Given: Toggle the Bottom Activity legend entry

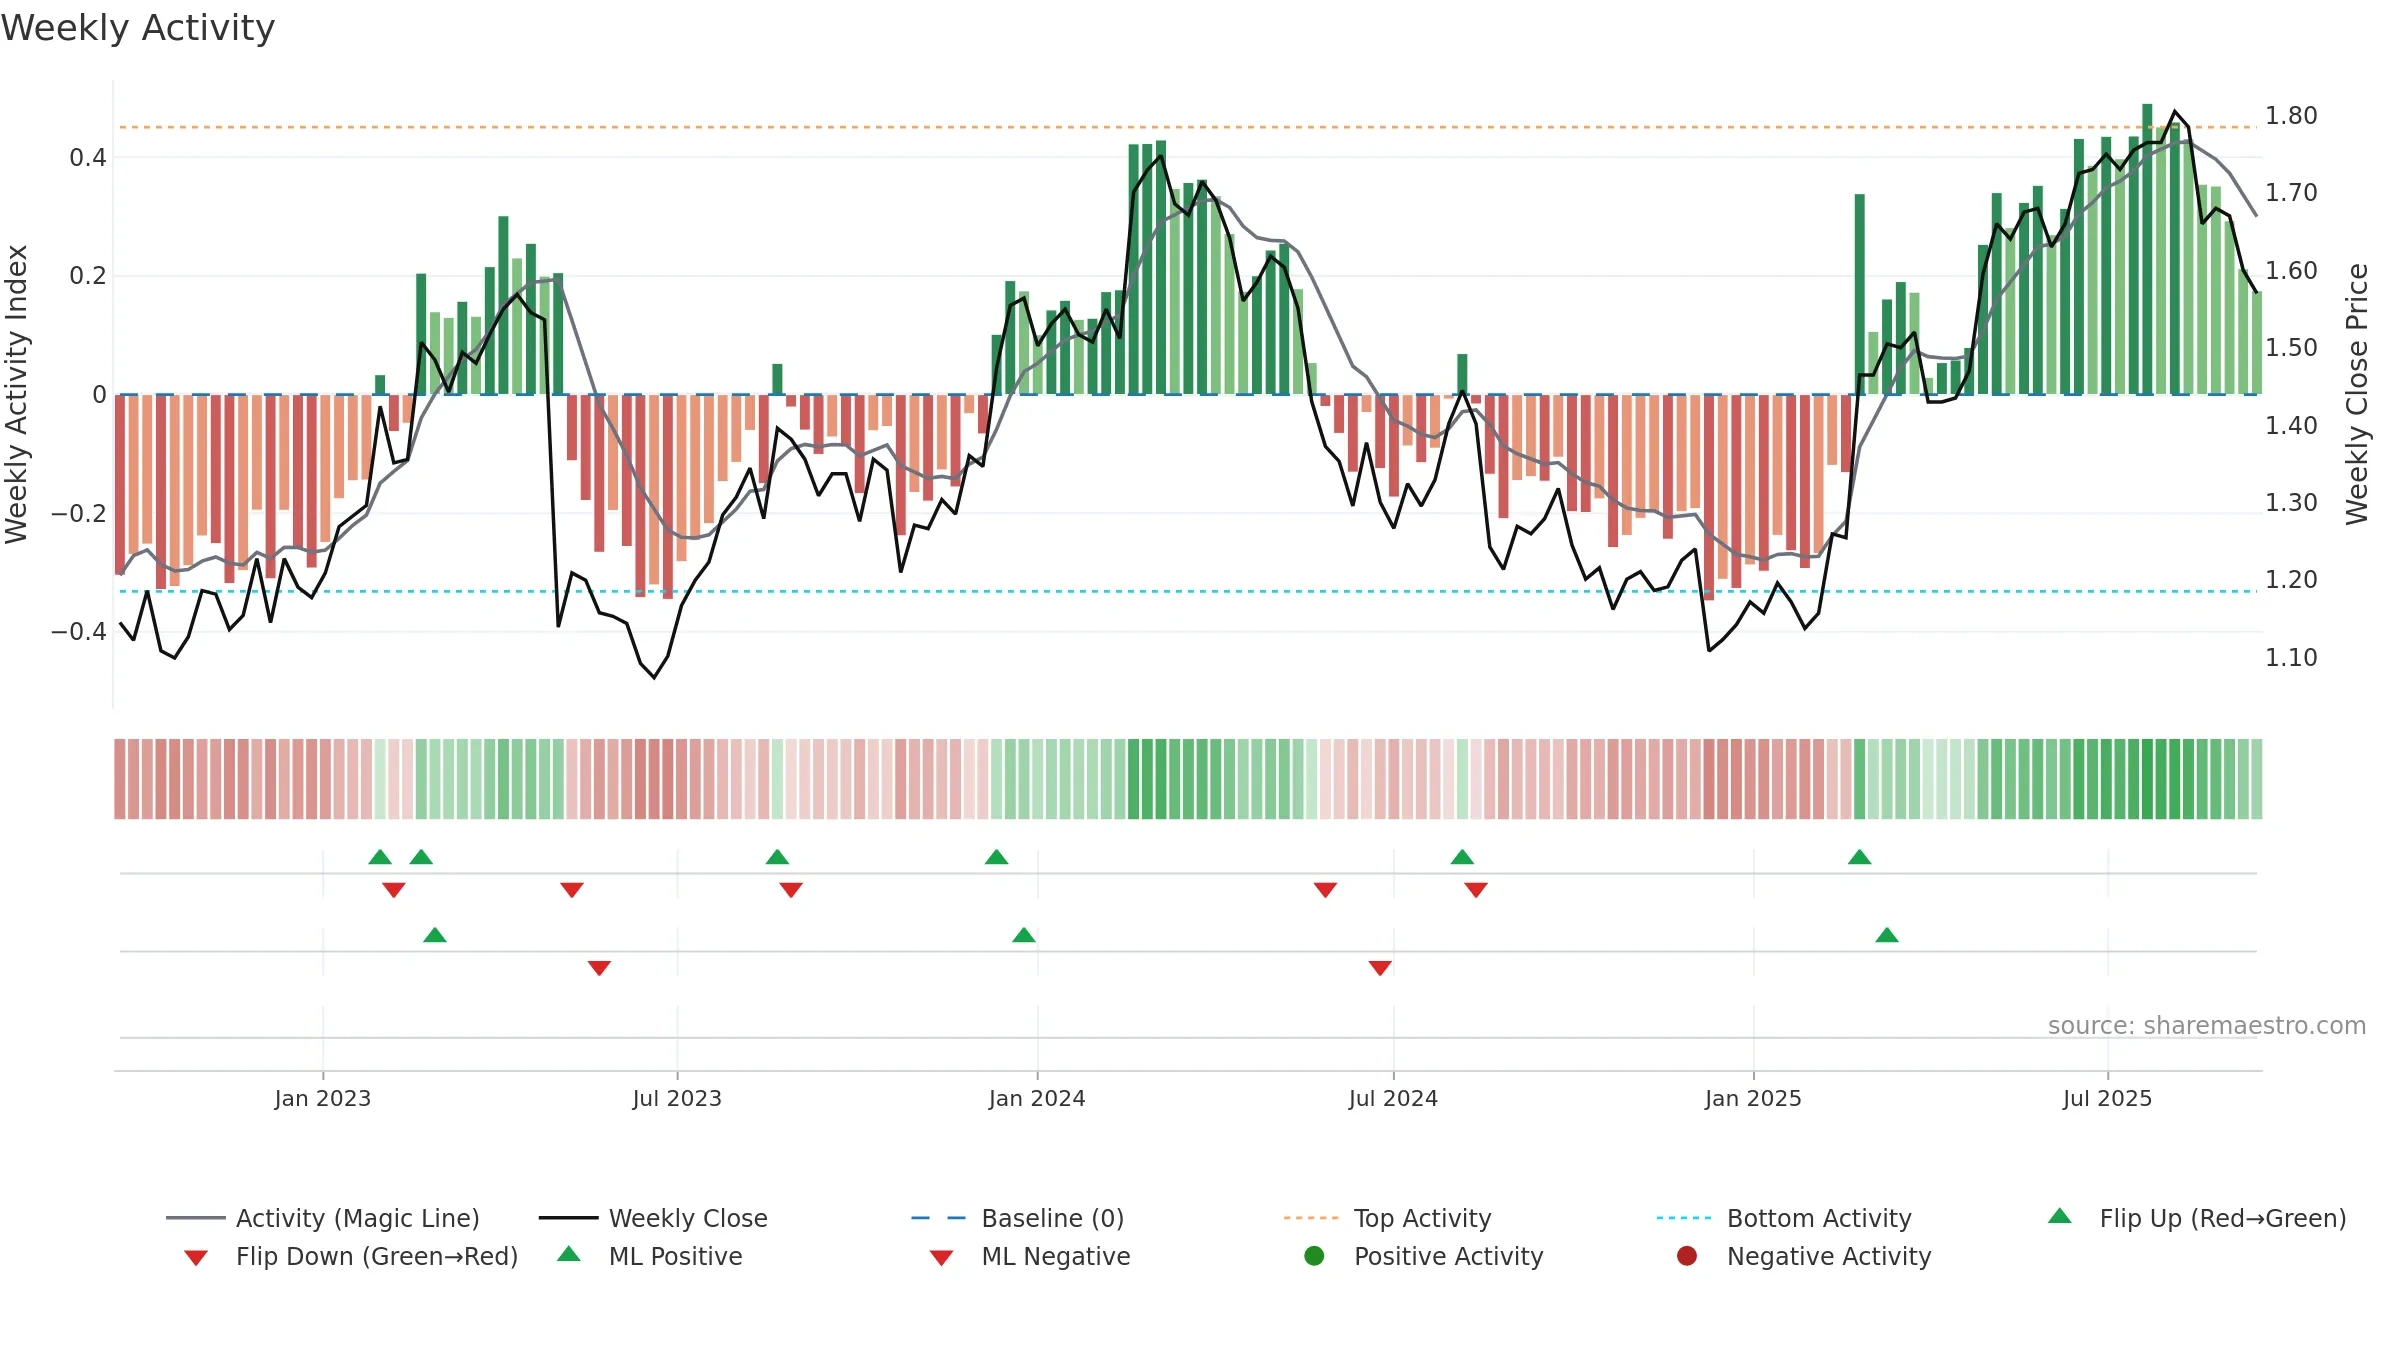Looking at the screenshot, I should click(1784, 1218).
